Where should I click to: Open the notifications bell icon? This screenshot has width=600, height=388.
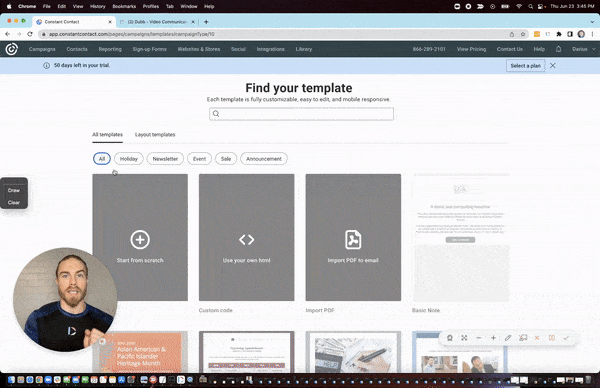[x=558, y=49]
